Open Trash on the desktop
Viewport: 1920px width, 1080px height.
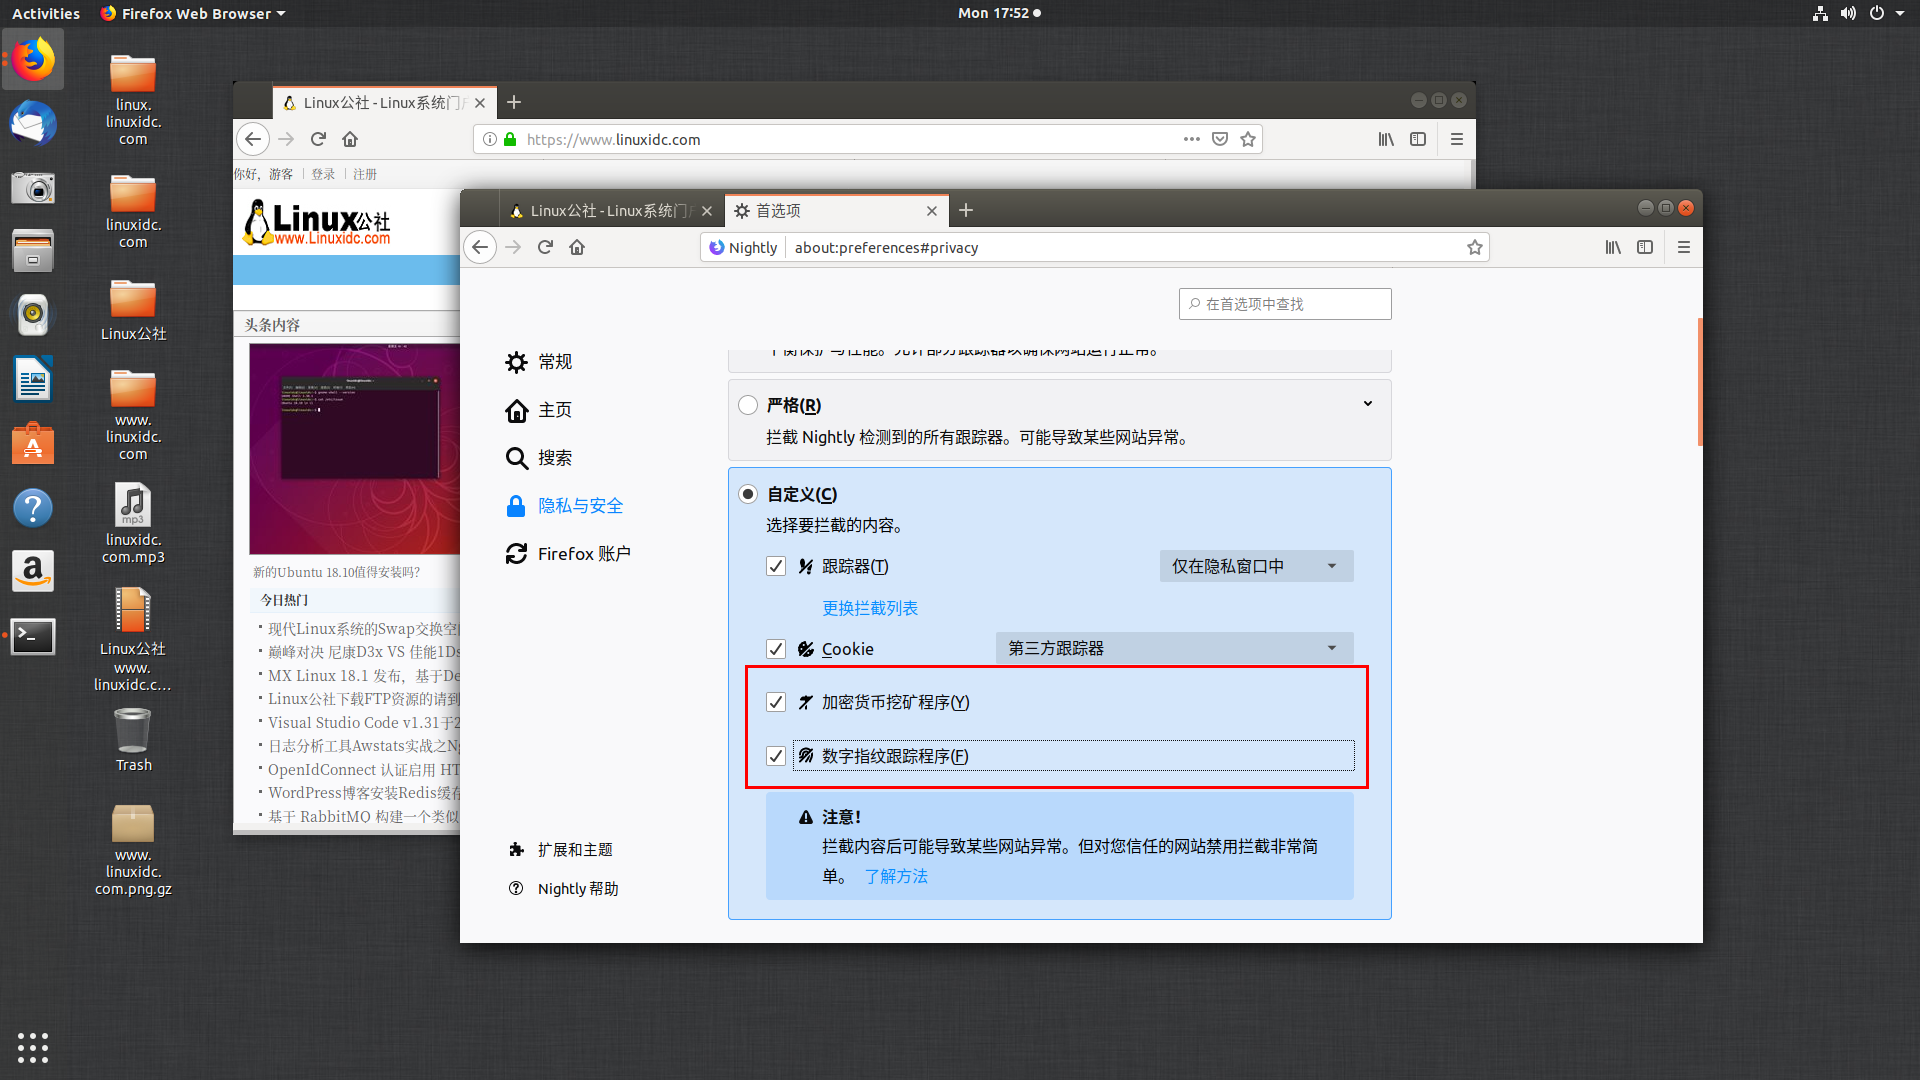click(x=133, y=740)
